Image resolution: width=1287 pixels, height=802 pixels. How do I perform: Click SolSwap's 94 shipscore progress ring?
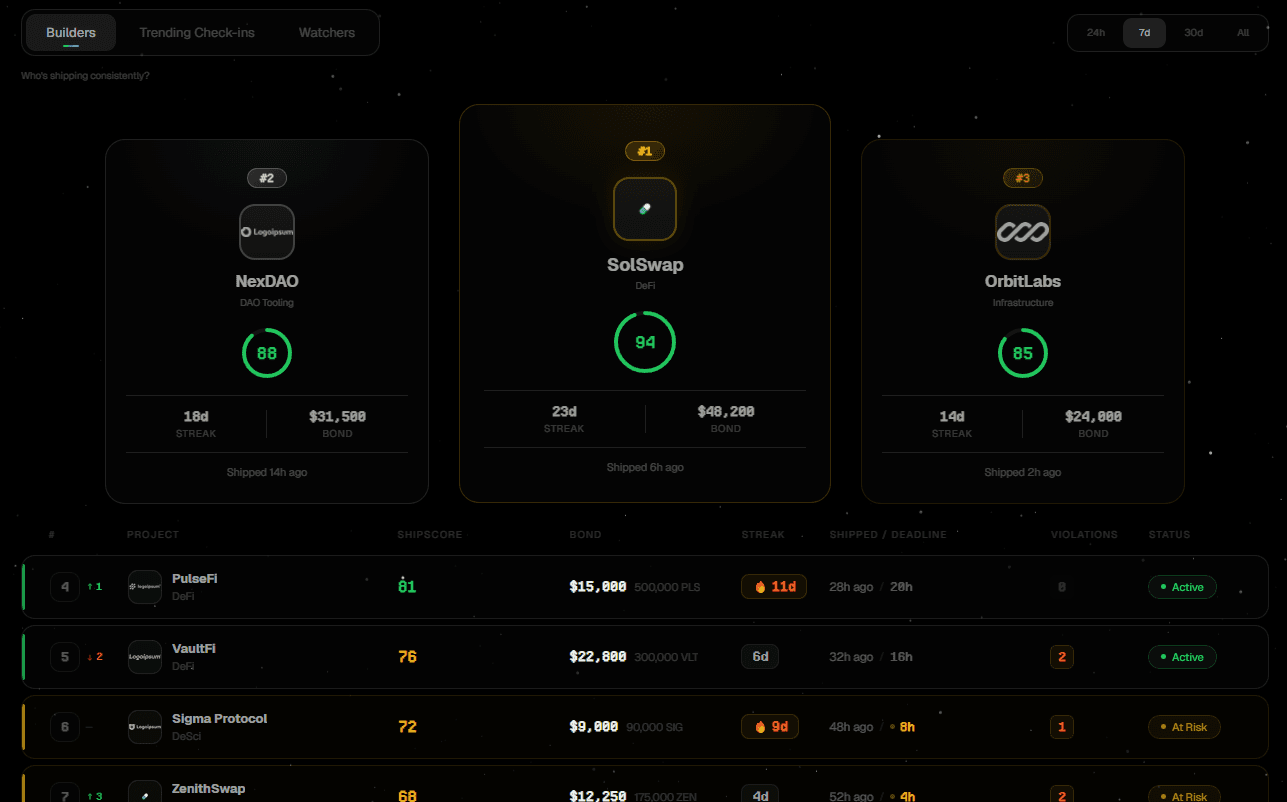coord(645,341)
